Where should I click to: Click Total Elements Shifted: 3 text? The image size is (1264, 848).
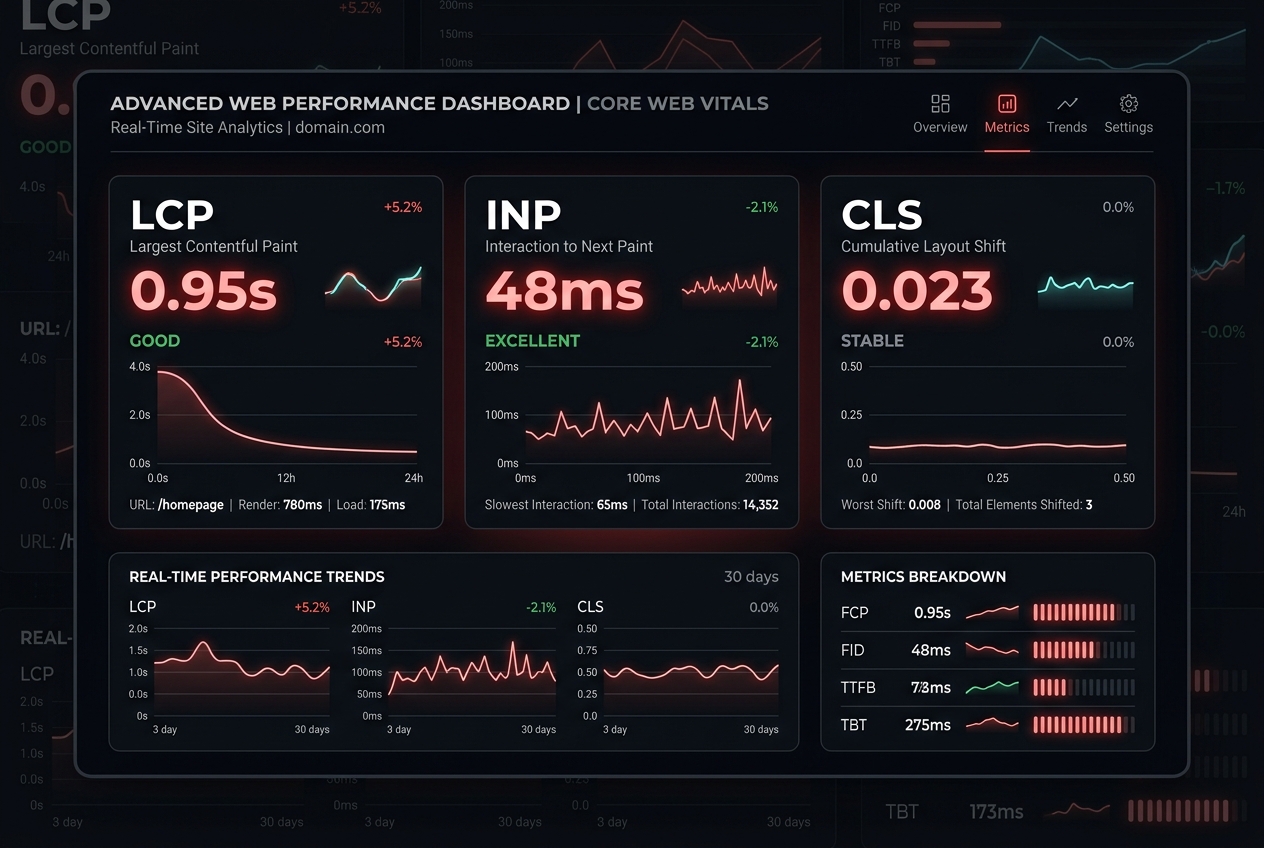(1024, 505)
